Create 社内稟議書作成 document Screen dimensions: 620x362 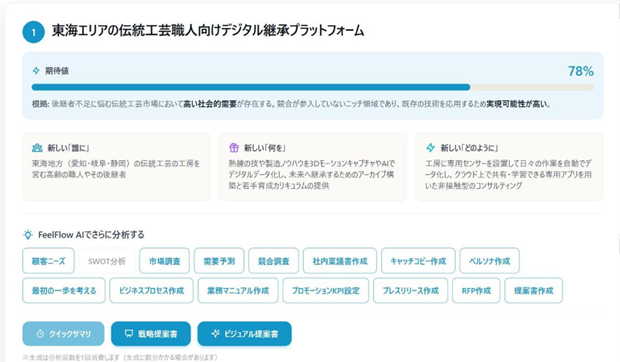coord(340,261)
